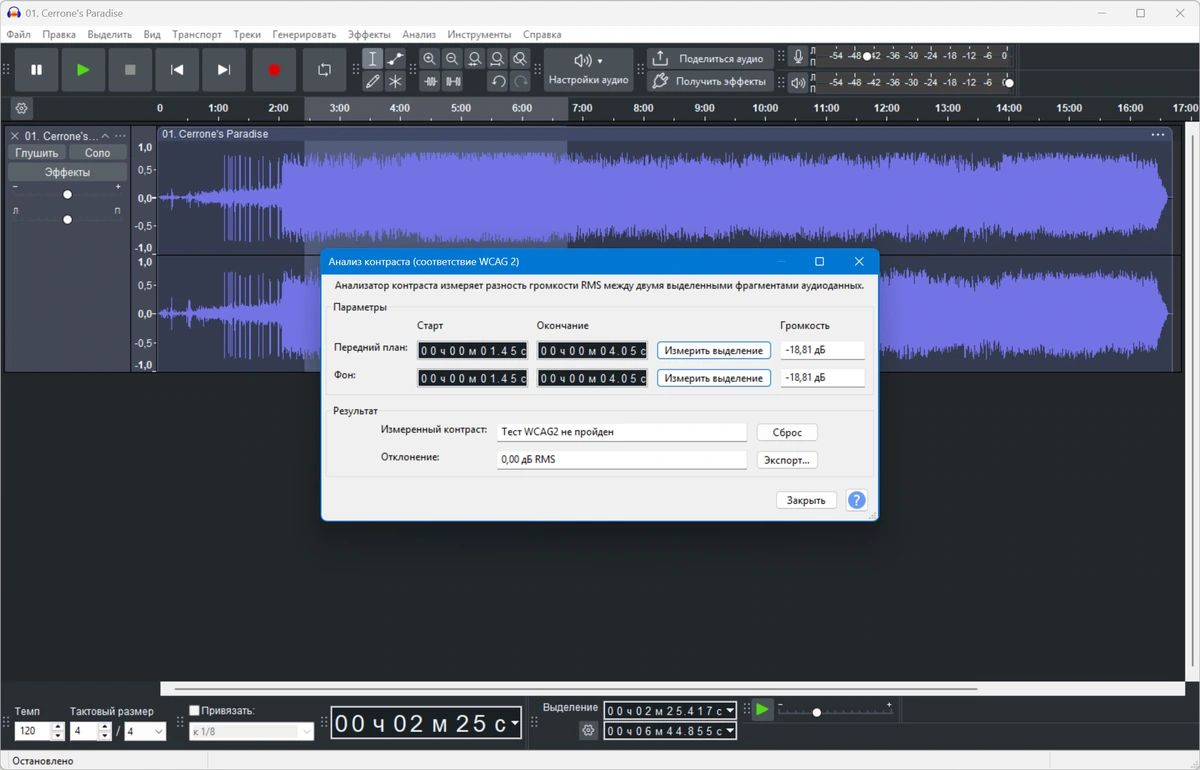The image size is (1200, 770).
Task: Zoom out with the magnifier minus icon
Action: (x=452, y=59)
